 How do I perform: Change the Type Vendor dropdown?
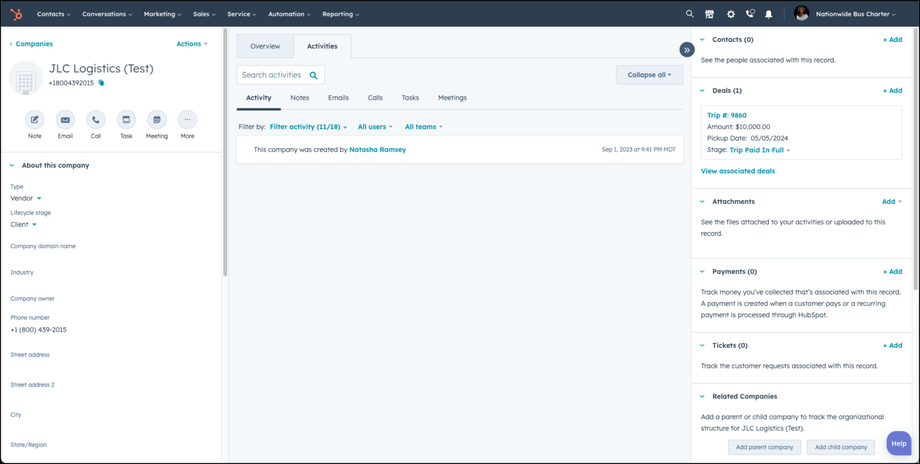click(26, 198)
